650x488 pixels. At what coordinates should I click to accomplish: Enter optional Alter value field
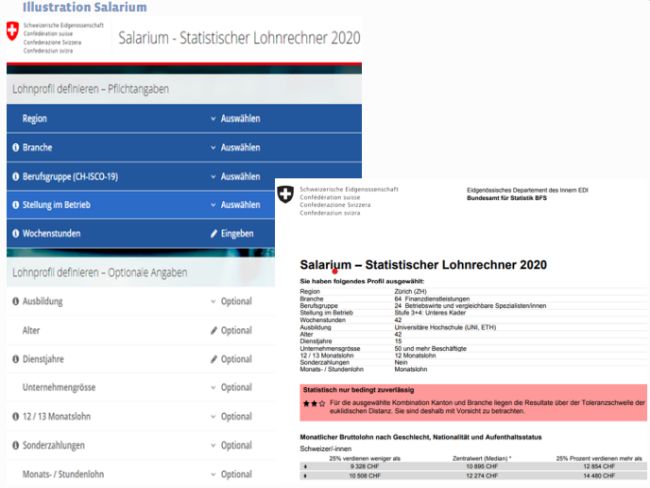(x=231, y=330)
